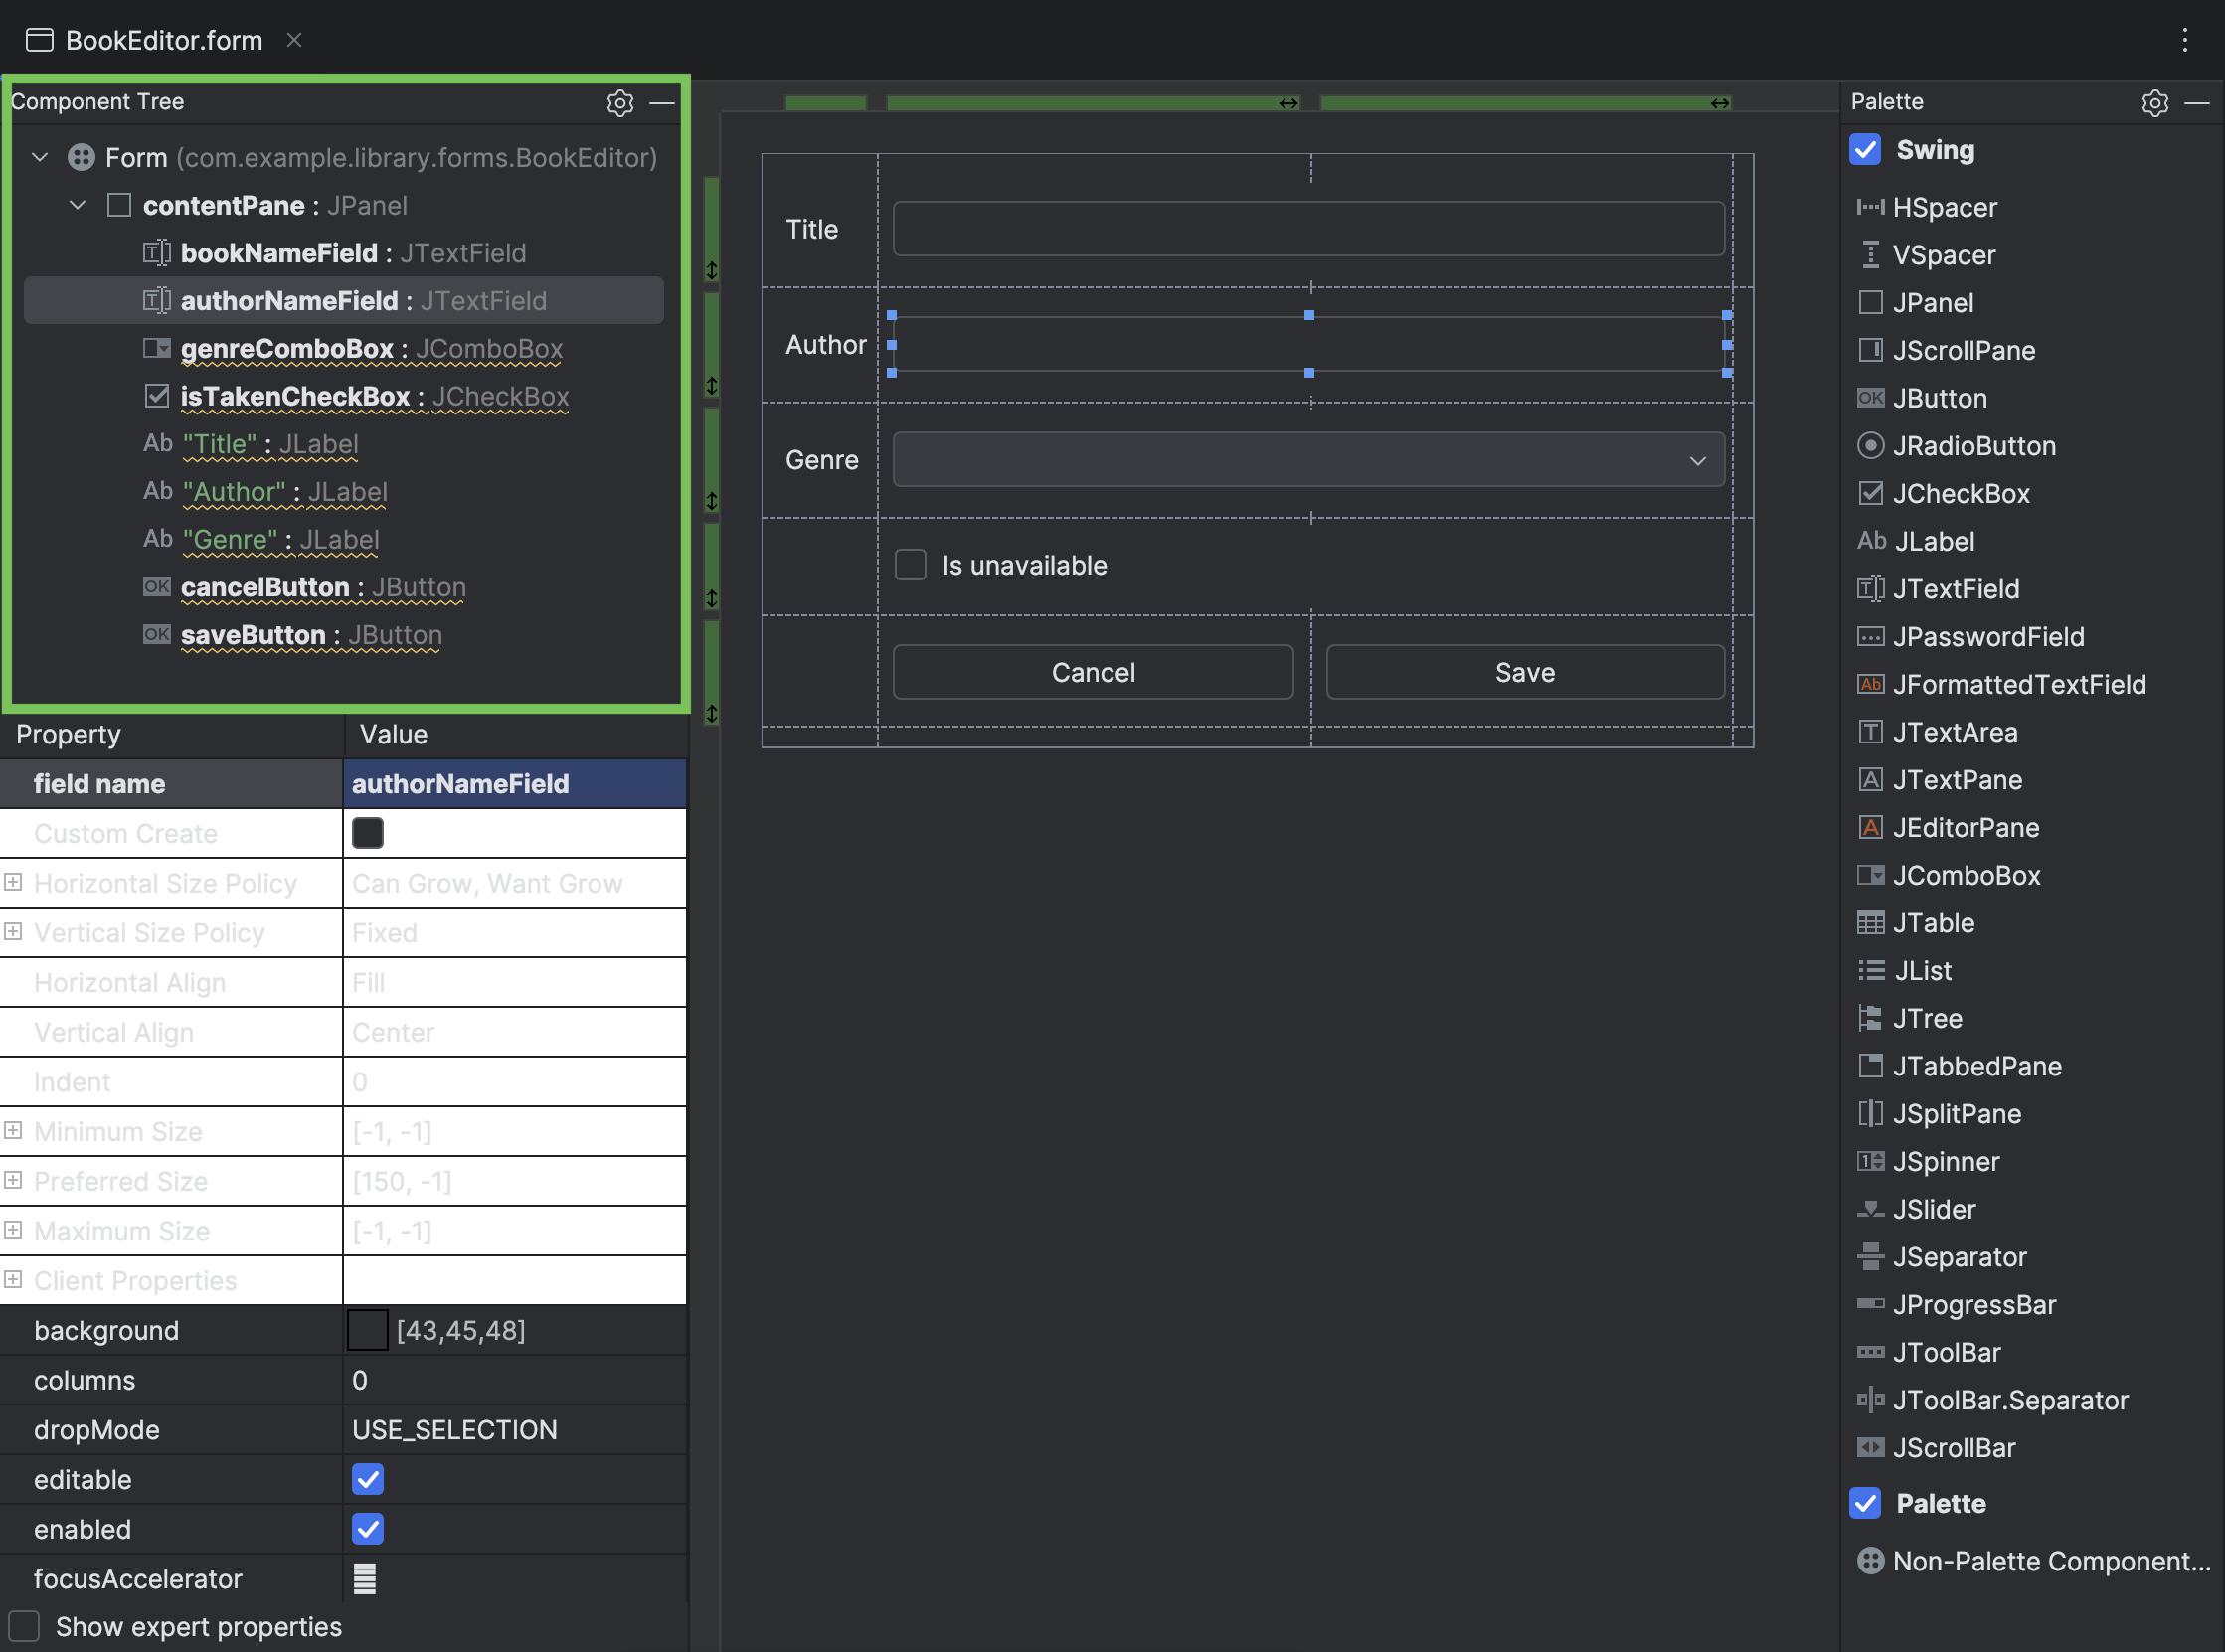
Task: Enable Show expert properties
Action: coord(24,1625)
